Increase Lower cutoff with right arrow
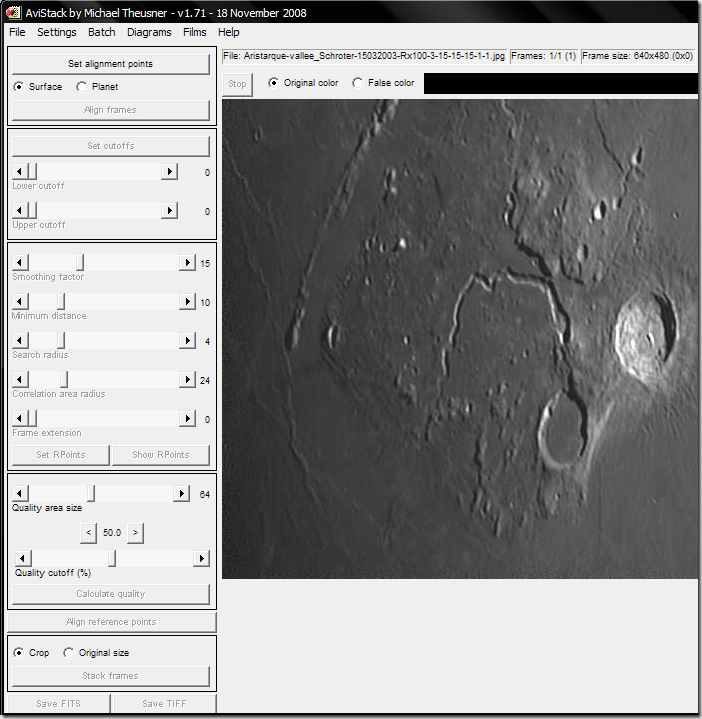Viewport: 702px width, 719px height. click(x=169, y=171)
